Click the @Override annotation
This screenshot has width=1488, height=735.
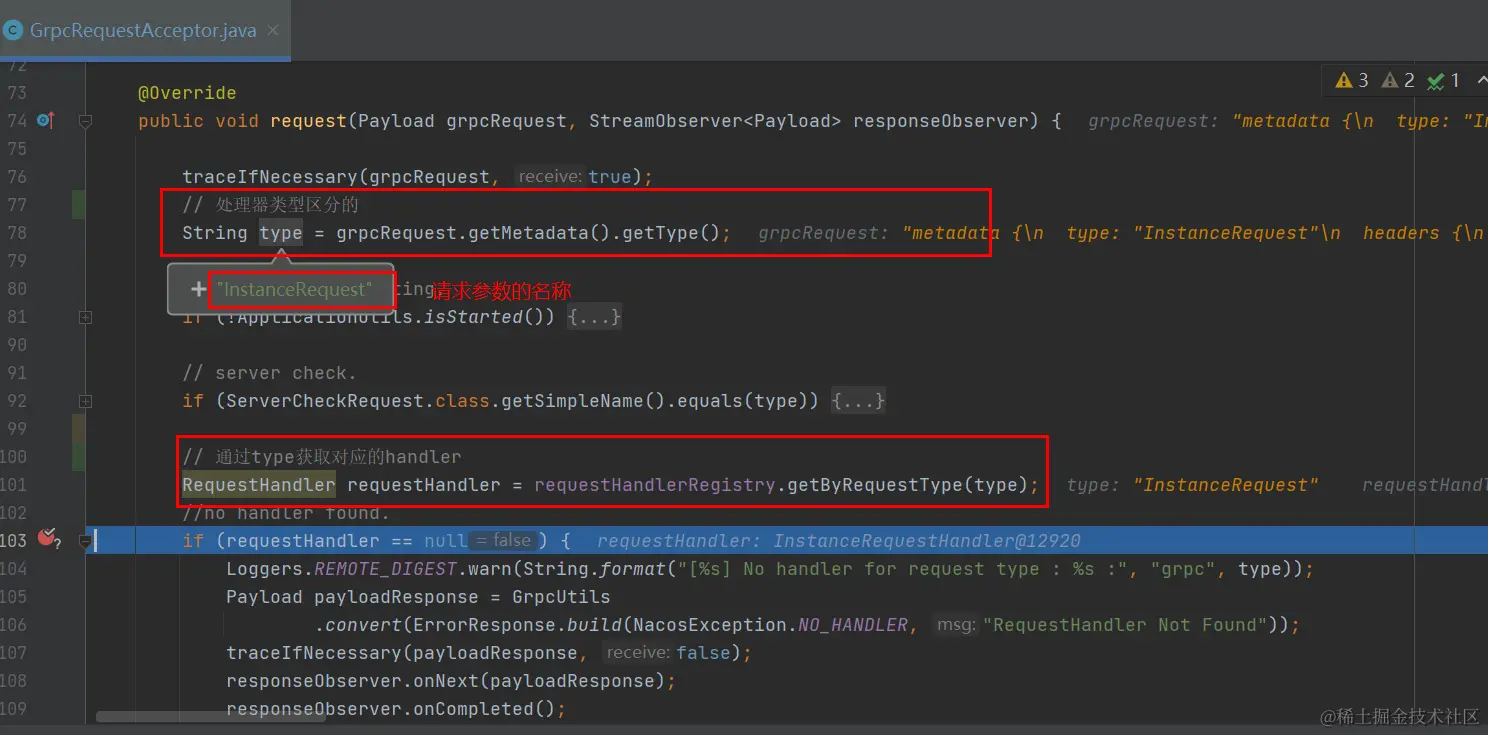click(187, 93)
